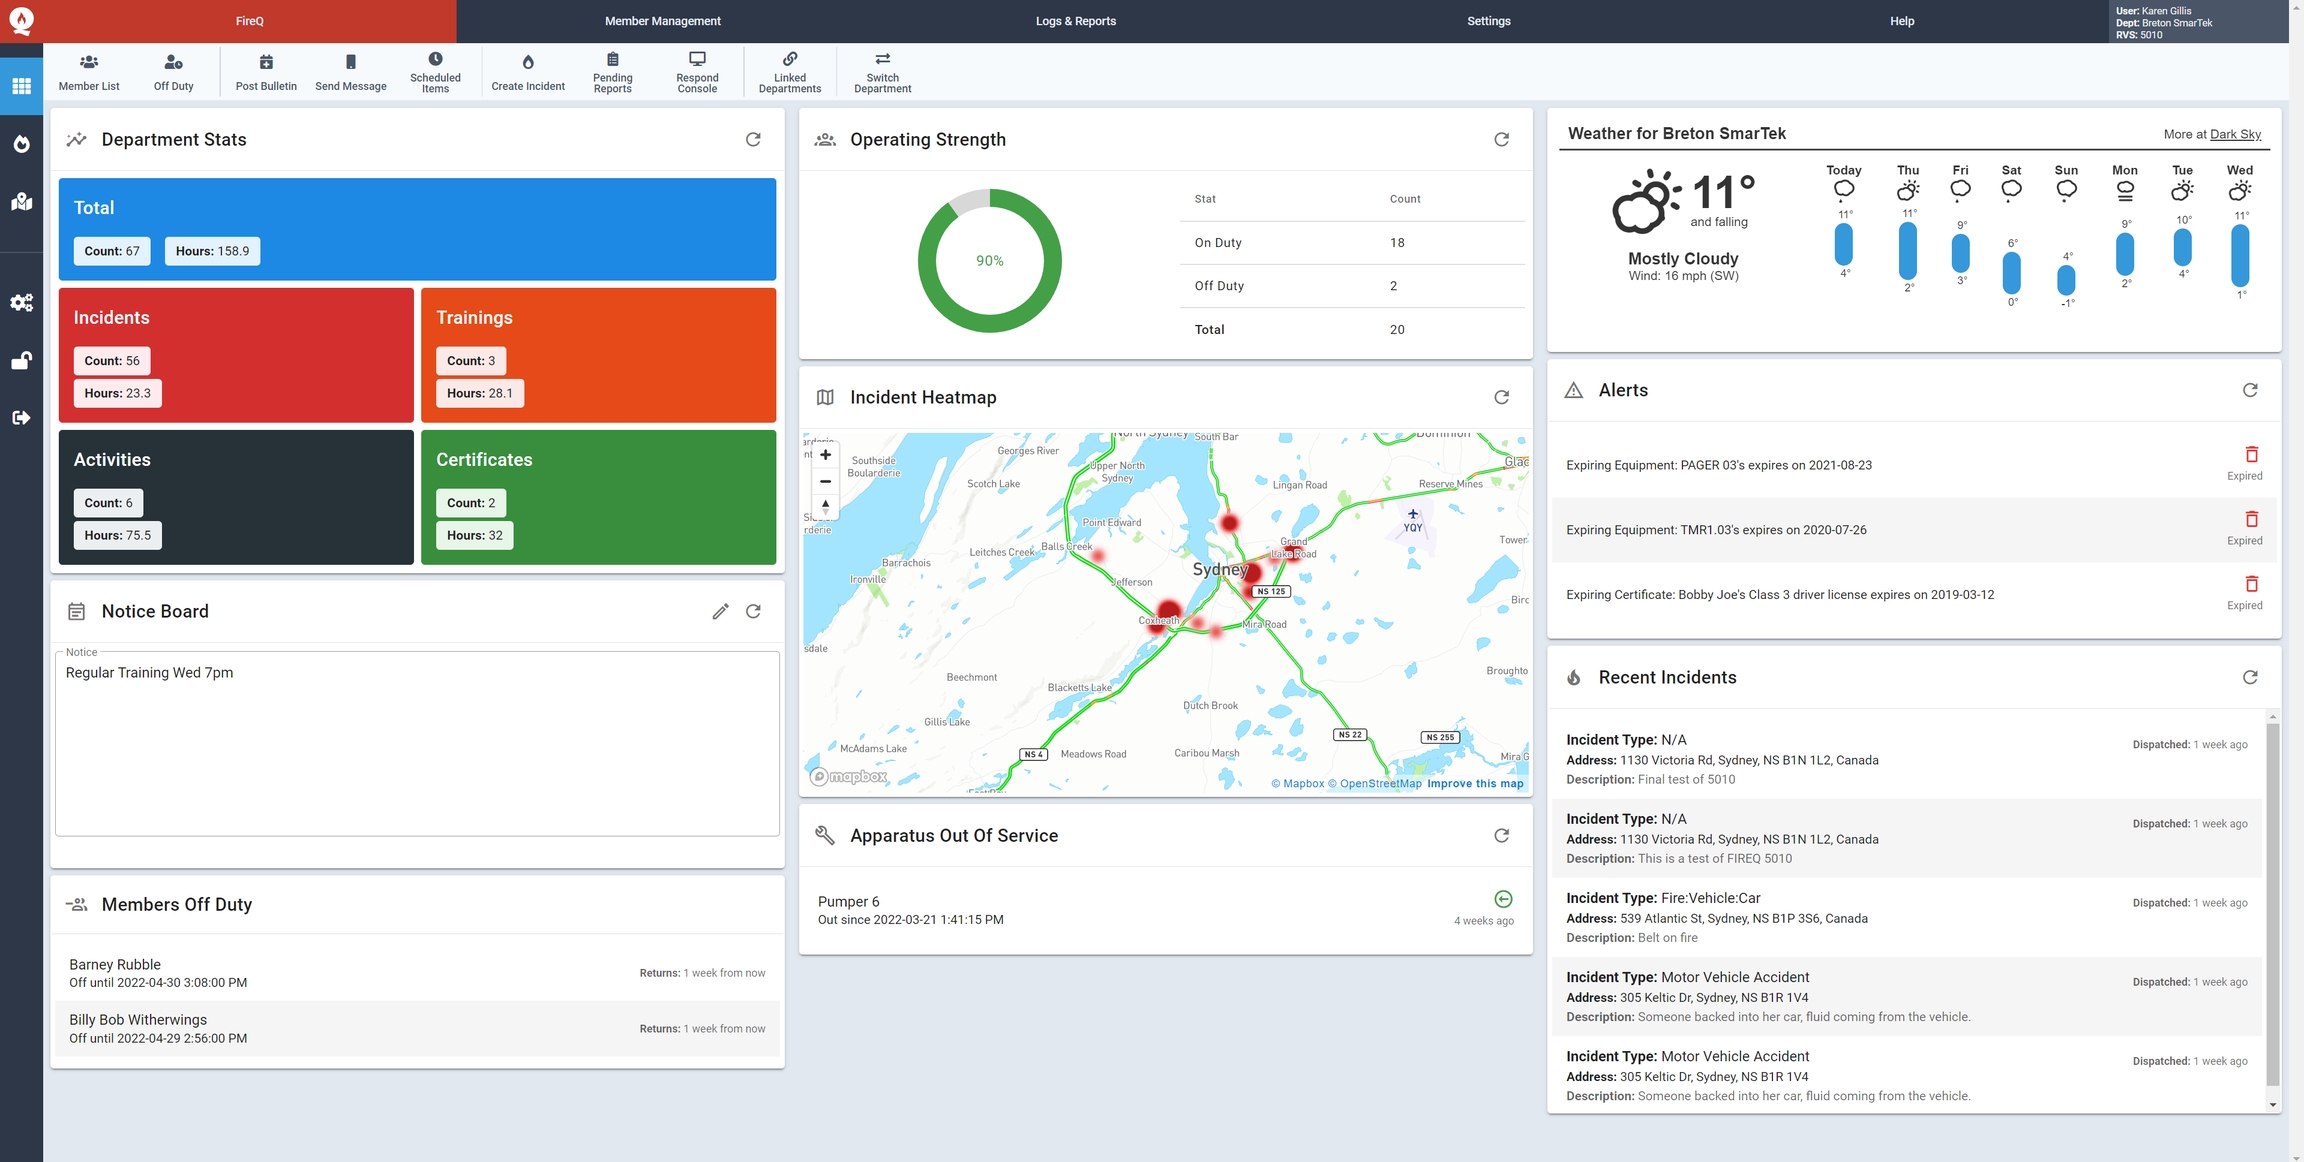The height and width of the screenshot is (1162, 2304).
Task: Click the Improve this map link
Action: pos(1475,784)
